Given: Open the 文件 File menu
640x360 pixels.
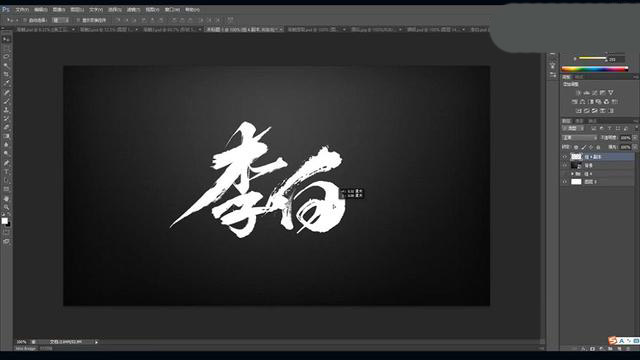Looking at the screenshot, I should point(22,9).
